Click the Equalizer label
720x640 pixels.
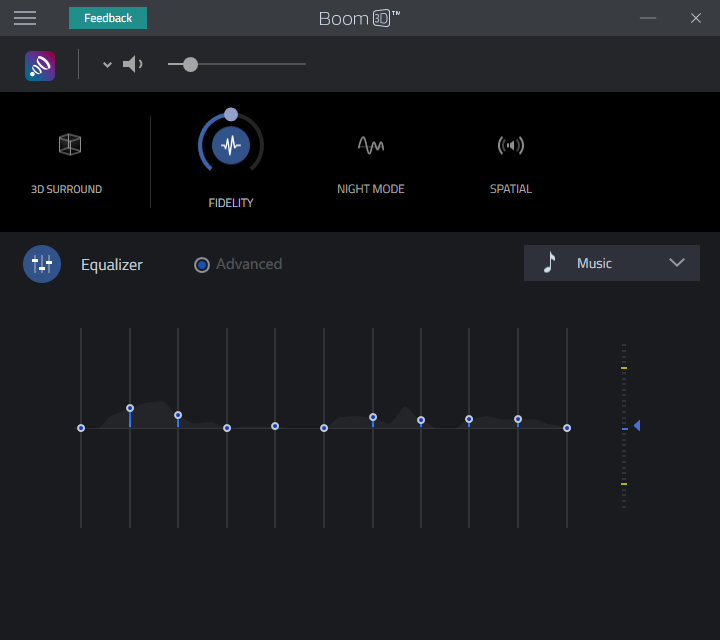point(112,265)
